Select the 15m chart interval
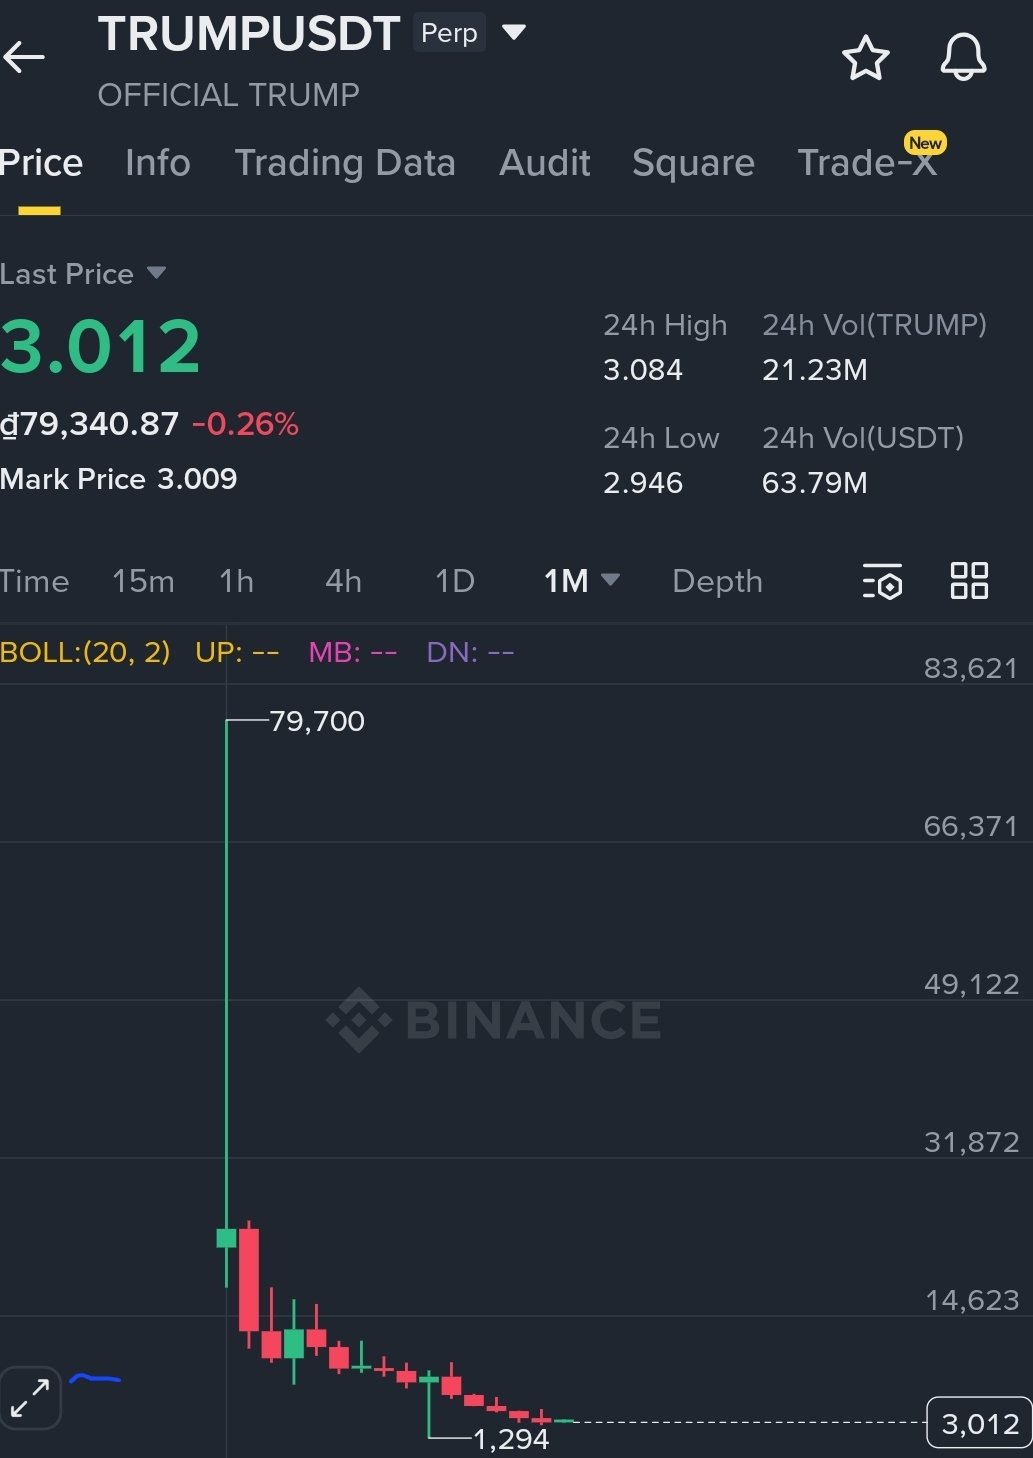 pos(143,581)
